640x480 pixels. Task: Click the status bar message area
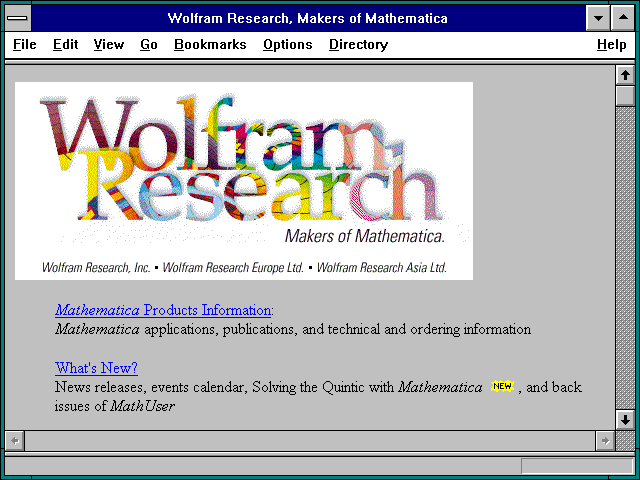point(262,466)
